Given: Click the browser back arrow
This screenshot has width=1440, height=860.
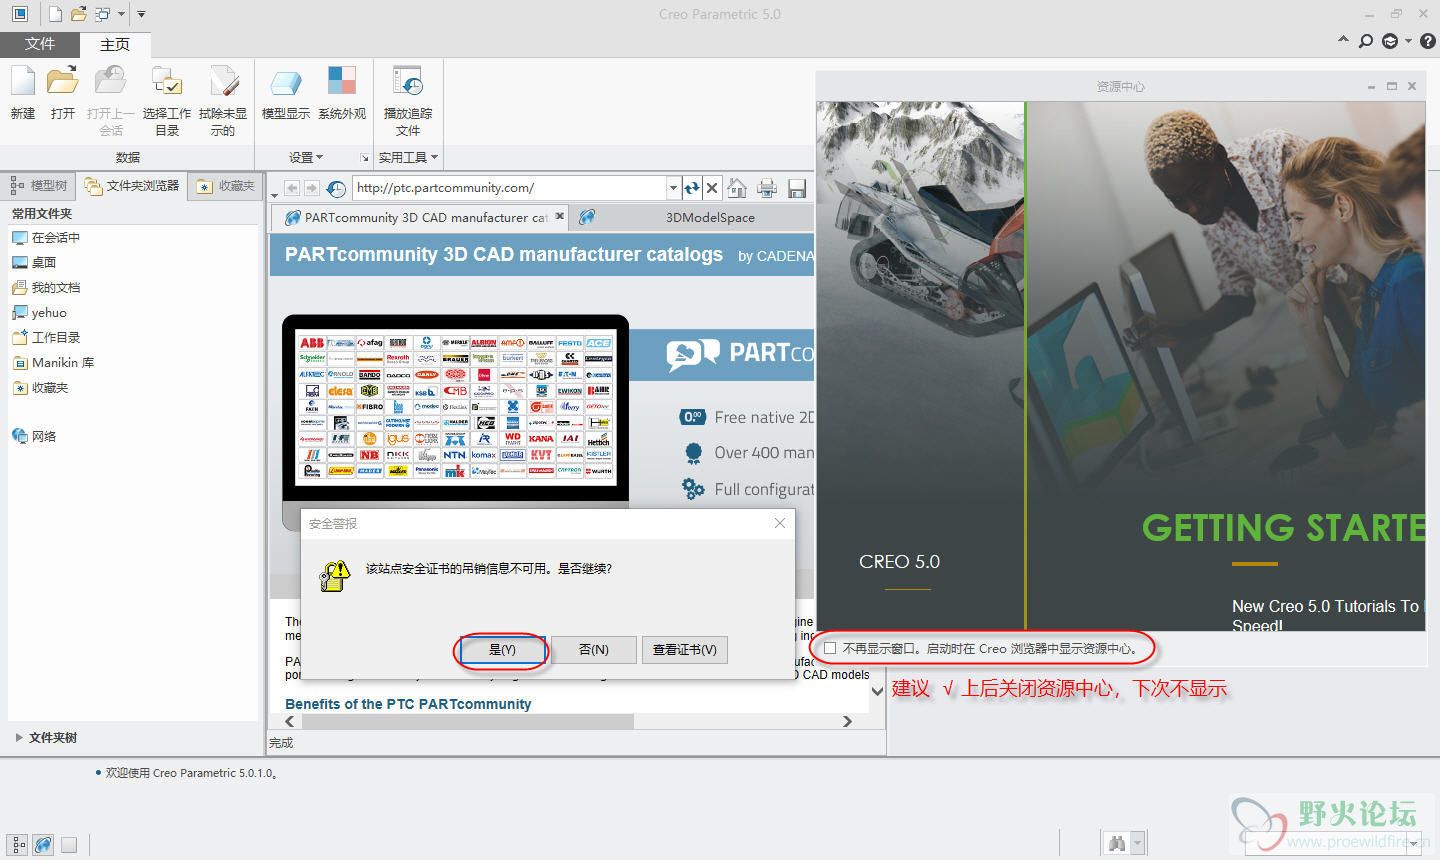Looking at the screenshot, I should [291, 188].
